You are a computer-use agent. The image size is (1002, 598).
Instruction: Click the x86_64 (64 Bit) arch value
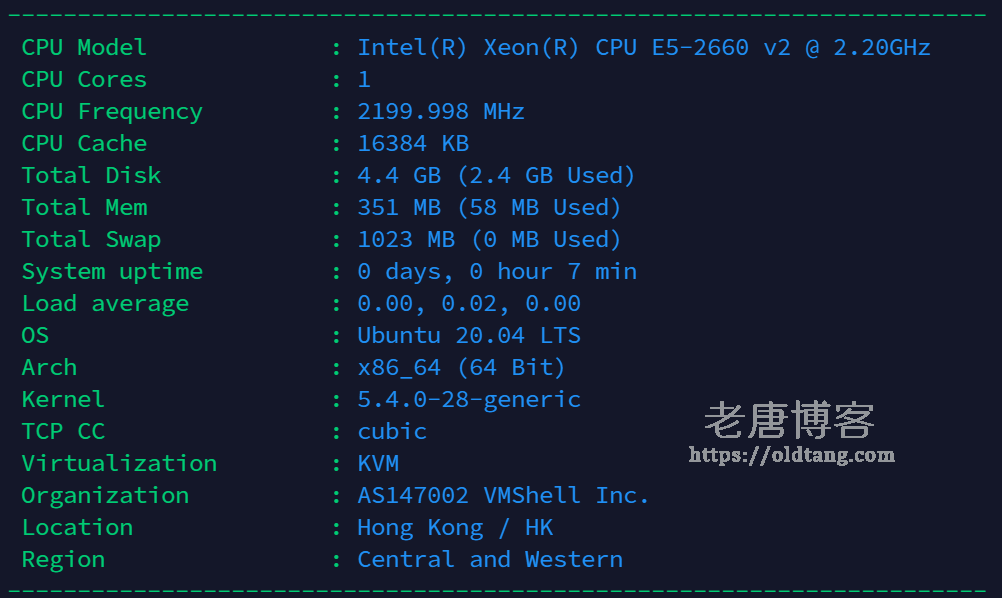(x=461, y=367)
